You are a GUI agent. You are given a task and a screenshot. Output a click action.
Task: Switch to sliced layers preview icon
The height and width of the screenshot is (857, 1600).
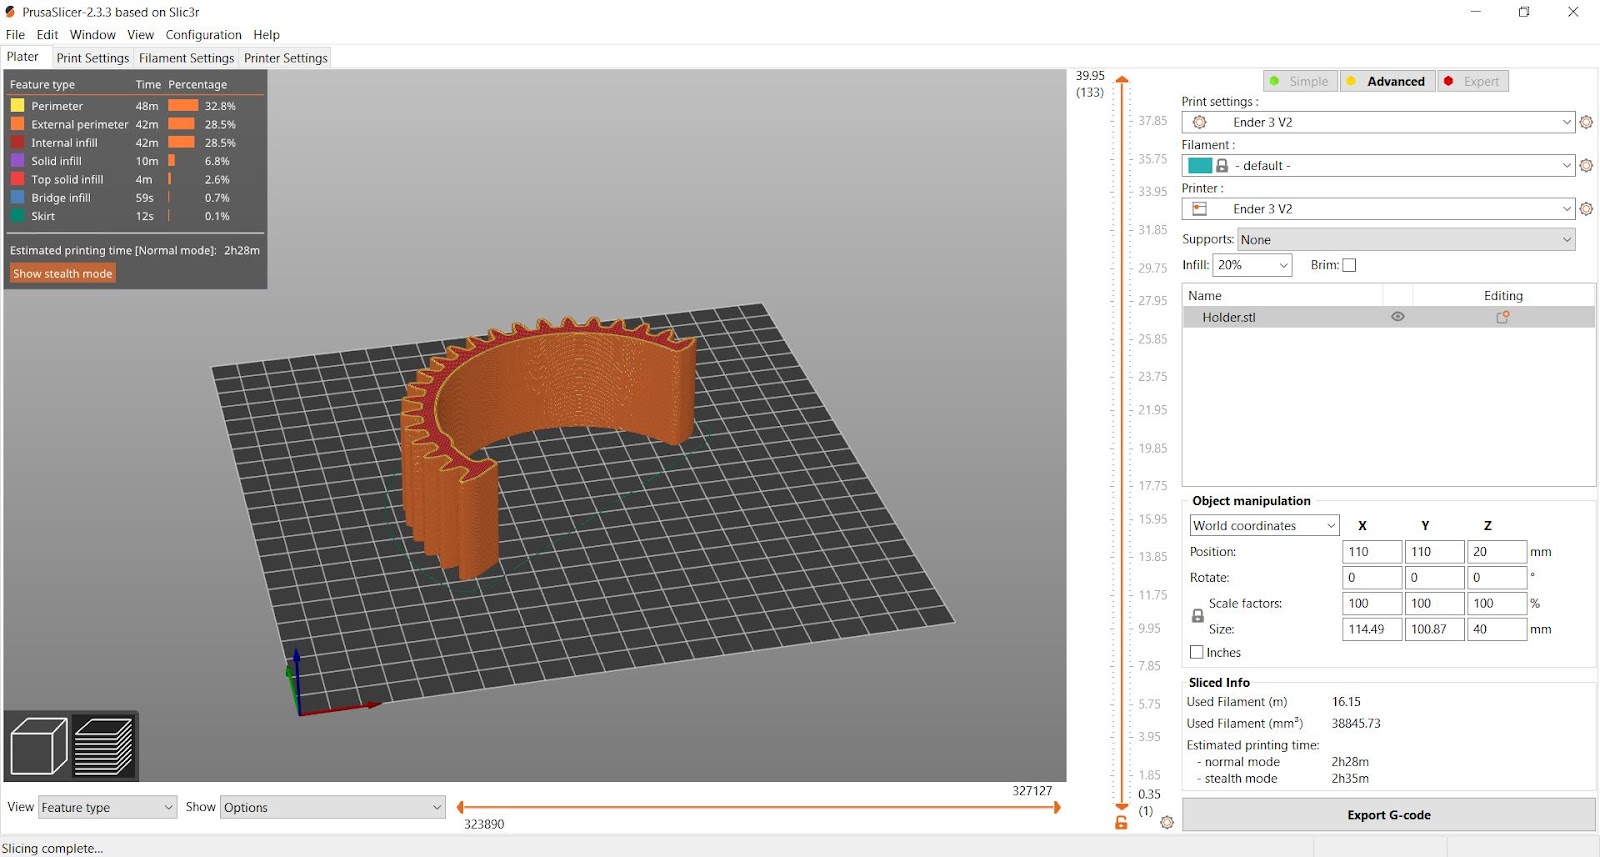104,746
